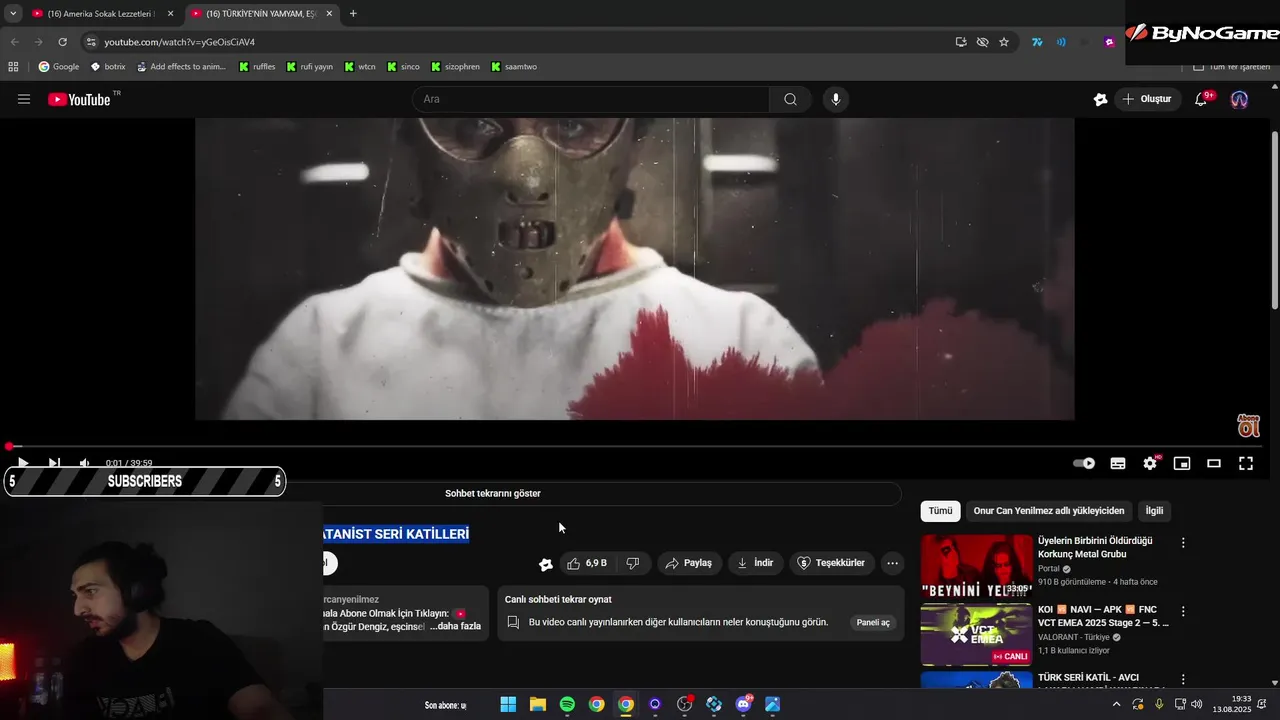Click the İndir download button
The image size is (1280, 720).
click(755, 563)
